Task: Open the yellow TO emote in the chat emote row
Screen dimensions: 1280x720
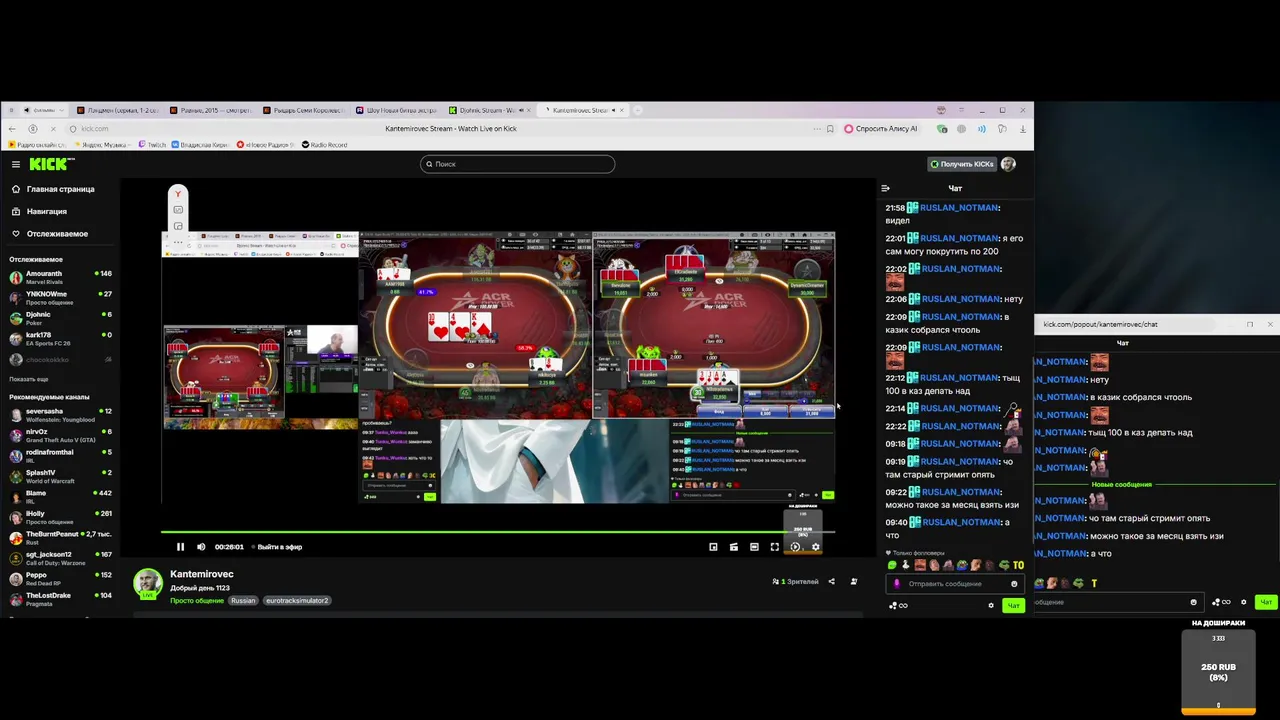Action: coord(1018,566)
